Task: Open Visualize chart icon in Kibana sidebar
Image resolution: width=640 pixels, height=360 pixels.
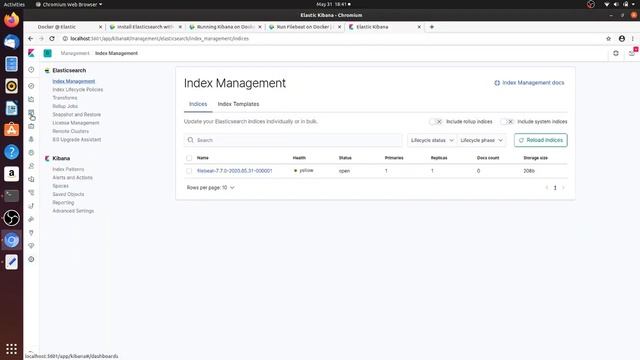Action: pyautogui.click(x=31, y=99)
